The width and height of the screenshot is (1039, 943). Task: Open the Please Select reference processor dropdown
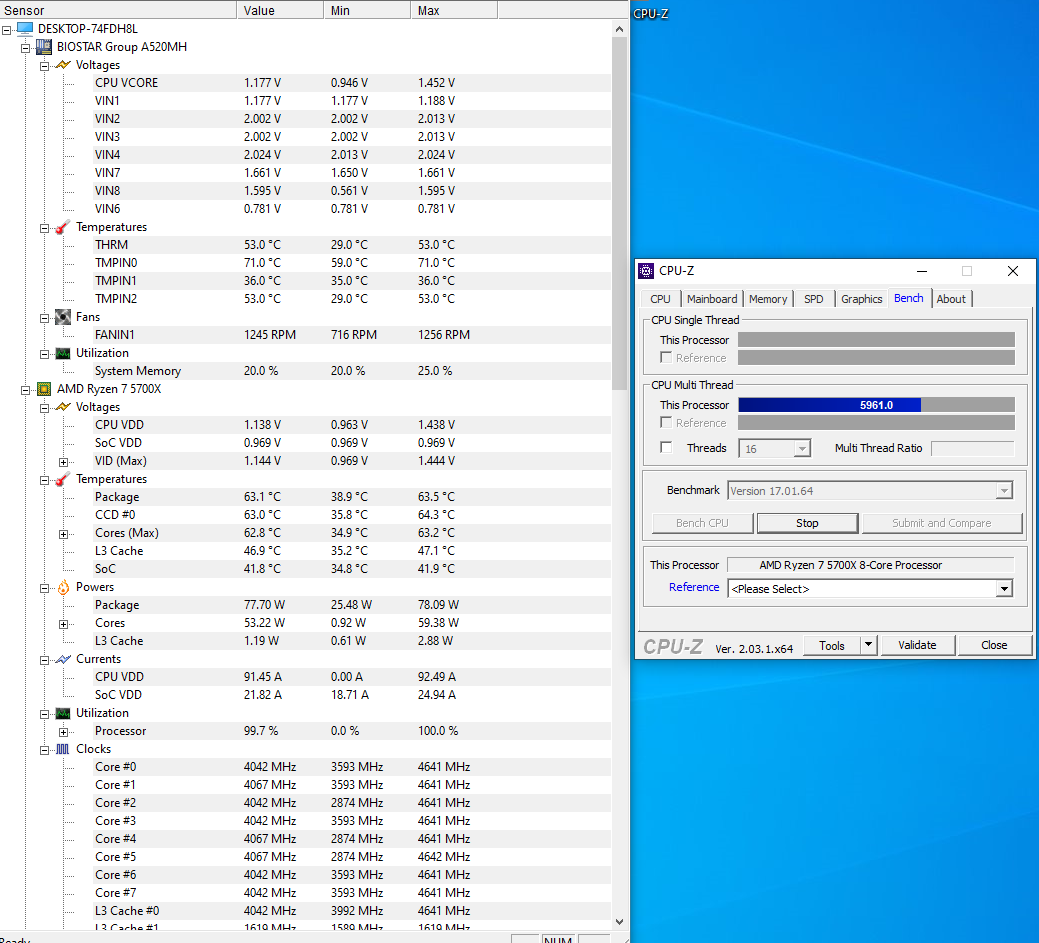click(x=1005, y=588)
